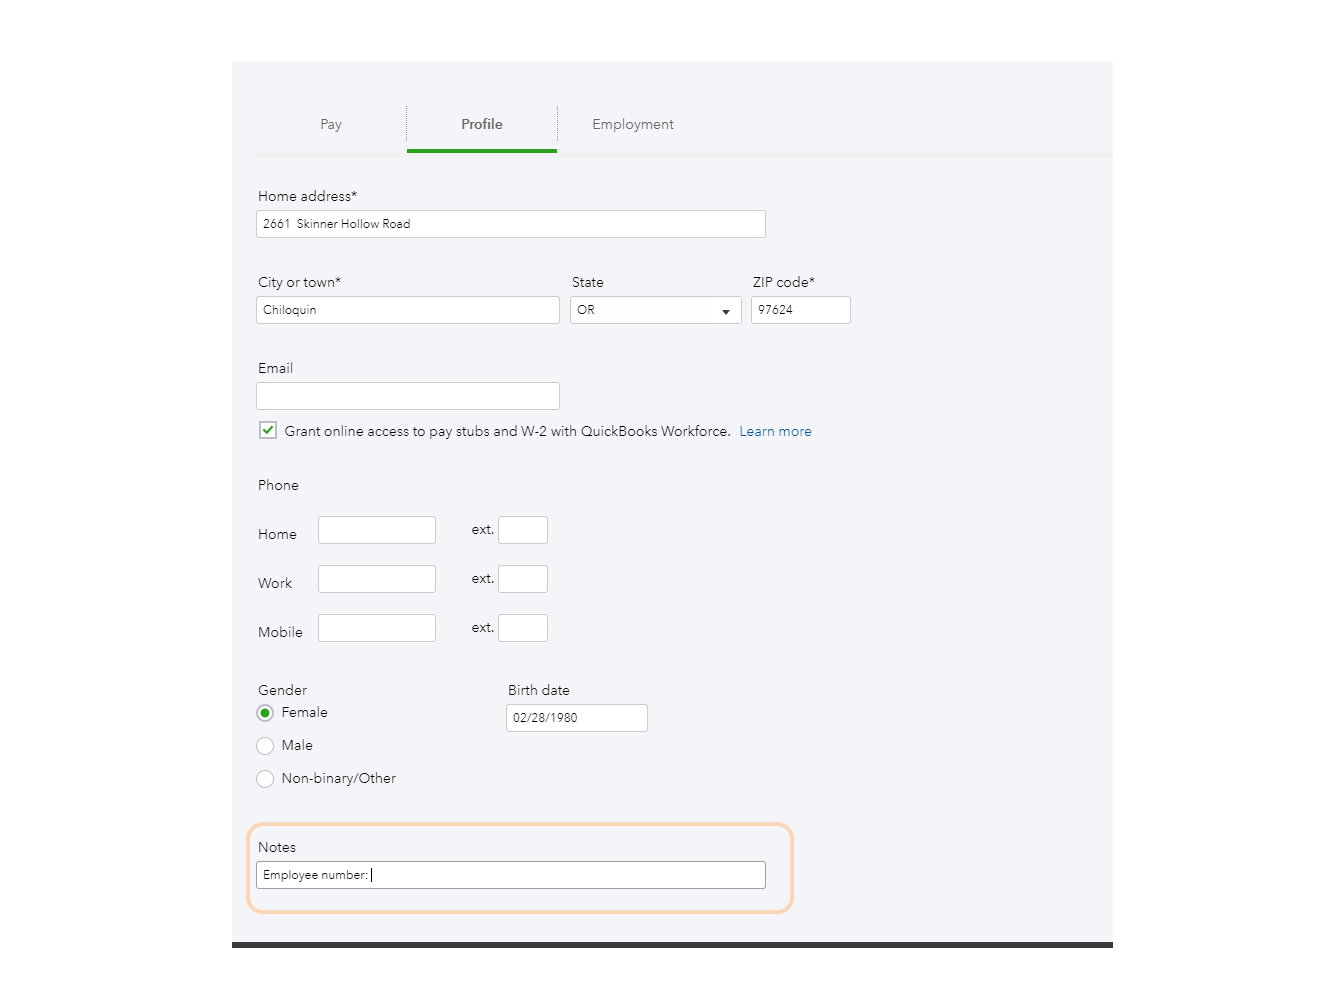Choose Non-binary/Other gender option
Viewport: 1344px width, 1008px height.
pyautogui.click(x=265, y=779)
